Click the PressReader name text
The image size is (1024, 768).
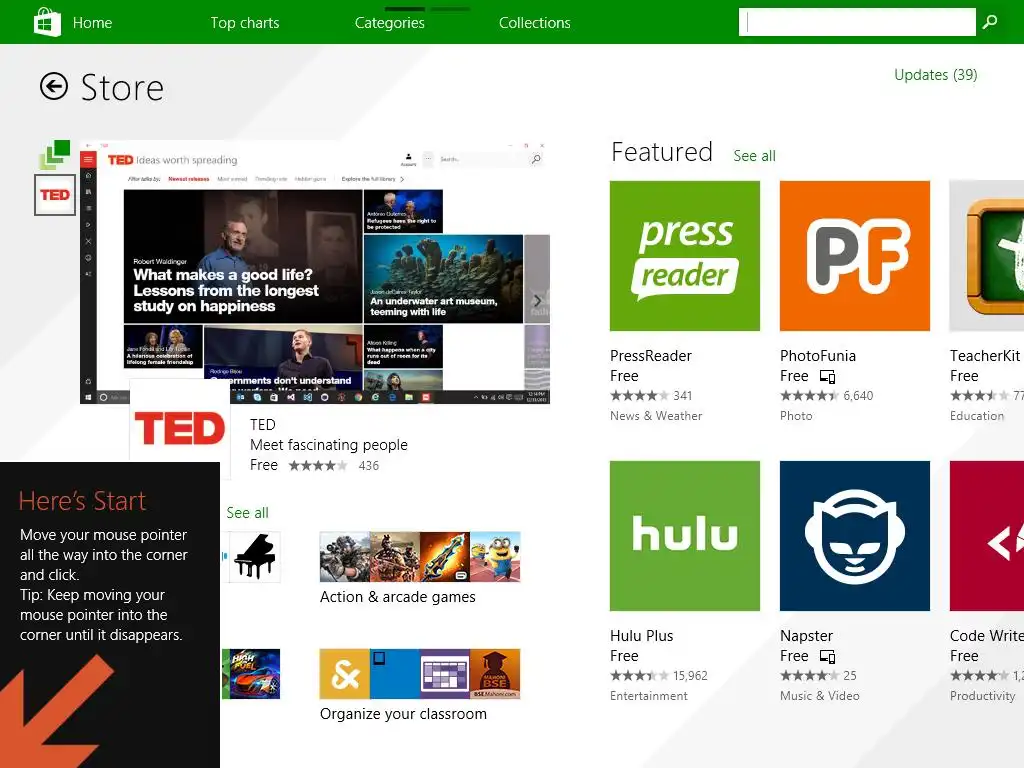pyautogui.click(x=650, y=356)
